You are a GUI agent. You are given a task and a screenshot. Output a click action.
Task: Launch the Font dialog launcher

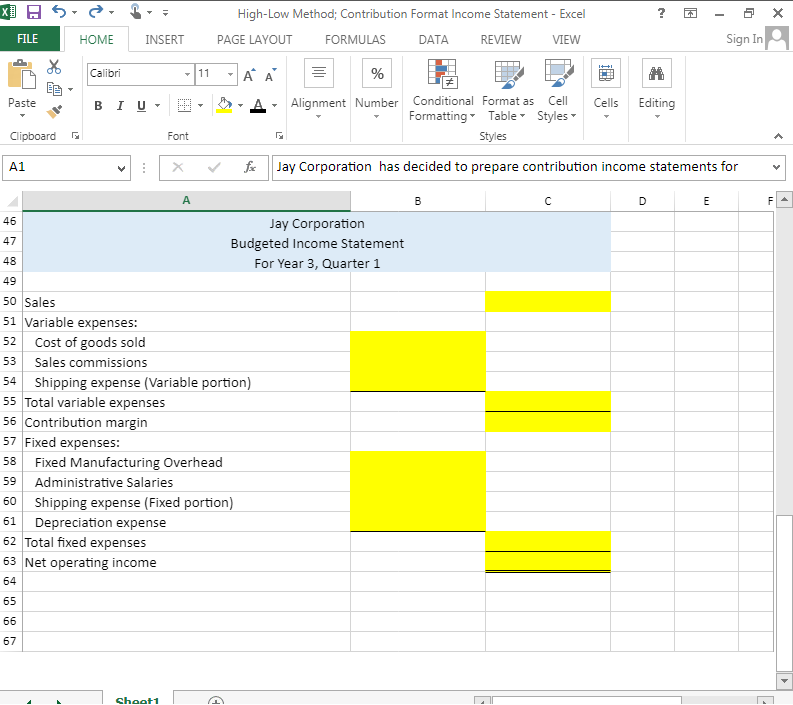point(279,136)
